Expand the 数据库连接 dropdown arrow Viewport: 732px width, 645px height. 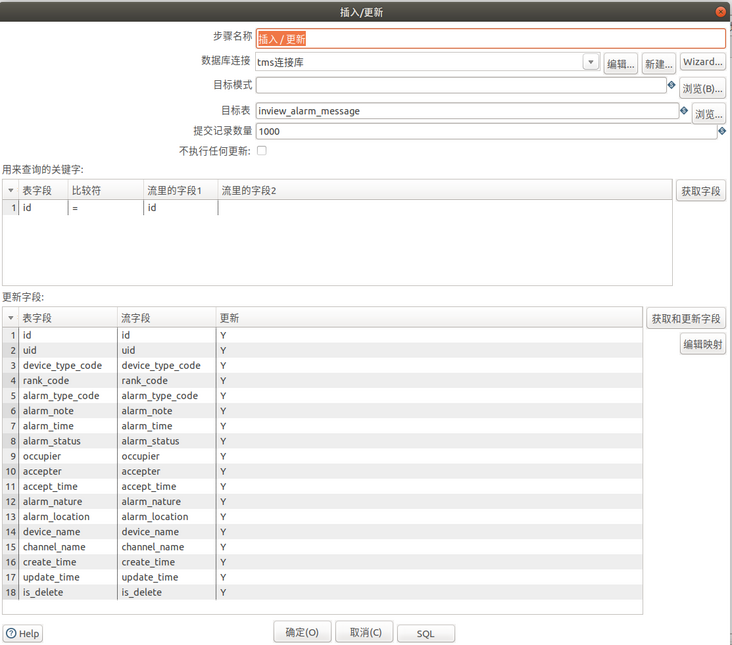pos(590,63)
